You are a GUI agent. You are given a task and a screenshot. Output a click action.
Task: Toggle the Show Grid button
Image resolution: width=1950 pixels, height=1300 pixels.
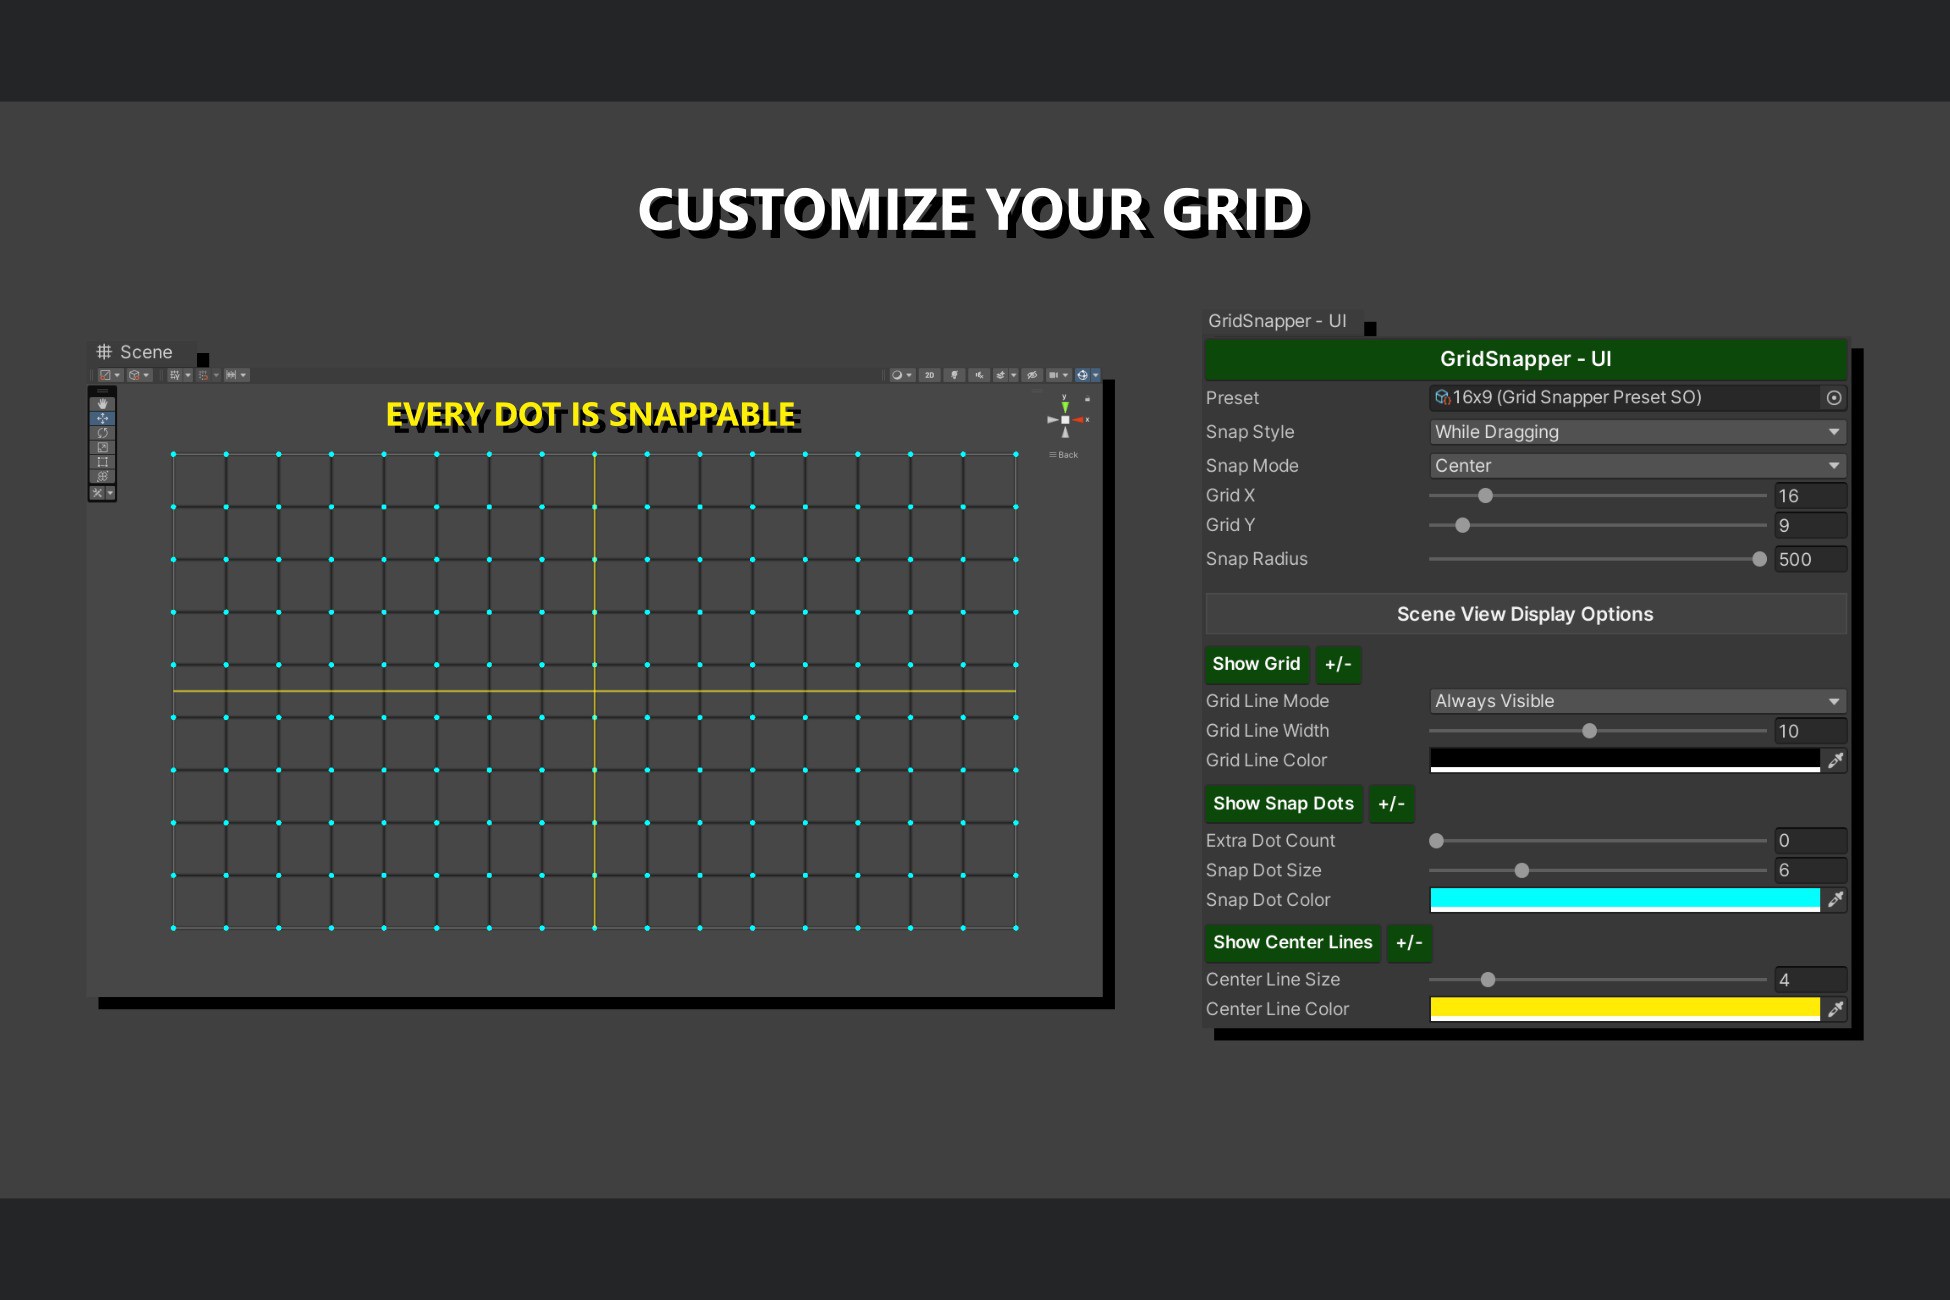click(x=1256, y=664)
